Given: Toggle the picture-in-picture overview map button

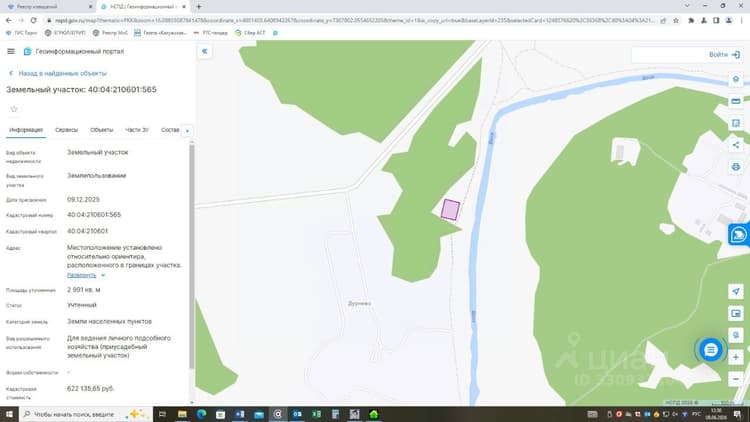Looking at the screenshot, I should coord(736,313).
